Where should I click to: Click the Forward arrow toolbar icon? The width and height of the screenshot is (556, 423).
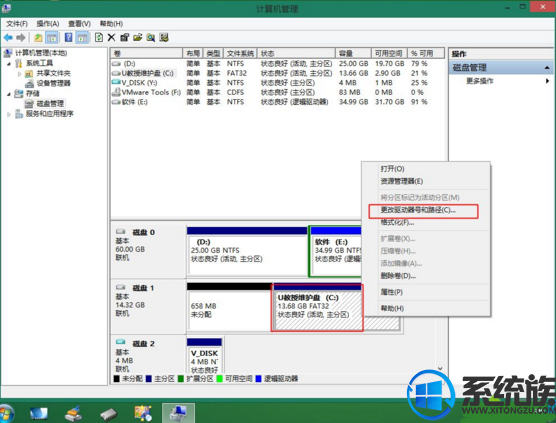click(21, 37)
